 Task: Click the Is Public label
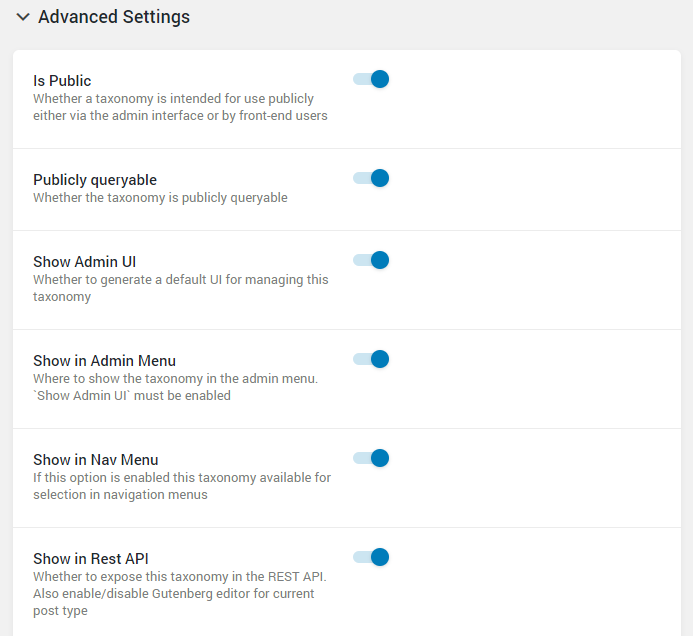click(x=62, y=81)
